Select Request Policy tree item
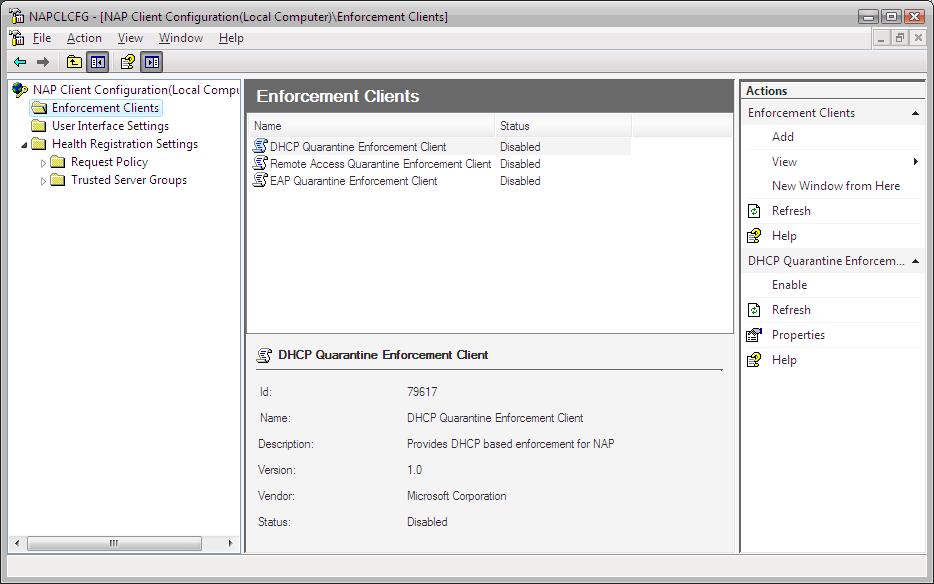The height and width of the screenshot is (584, 934). click(x=109, y=162)
